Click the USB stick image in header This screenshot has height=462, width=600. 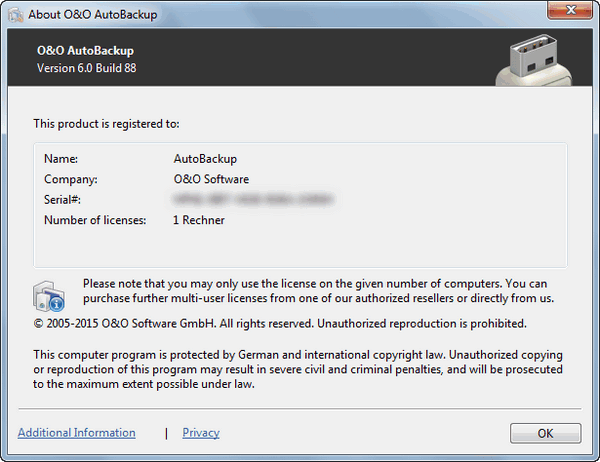tap(534, 60)
